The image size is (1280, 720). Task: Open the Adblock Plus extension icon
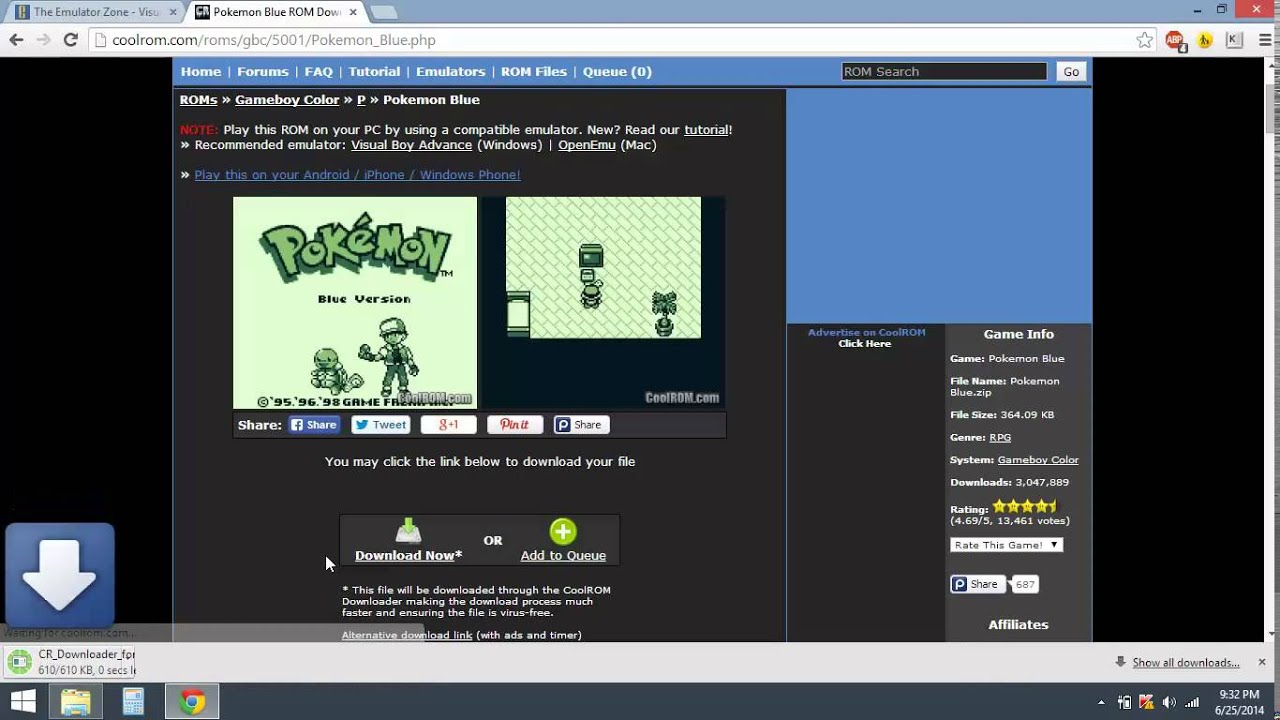click(1175, 40)
